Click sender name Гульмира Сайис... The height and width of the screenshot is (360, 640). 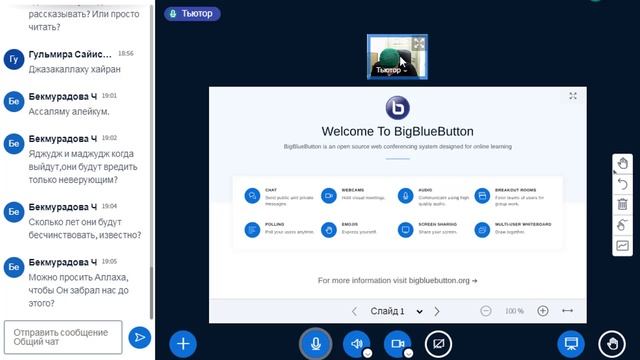[70, 54]
